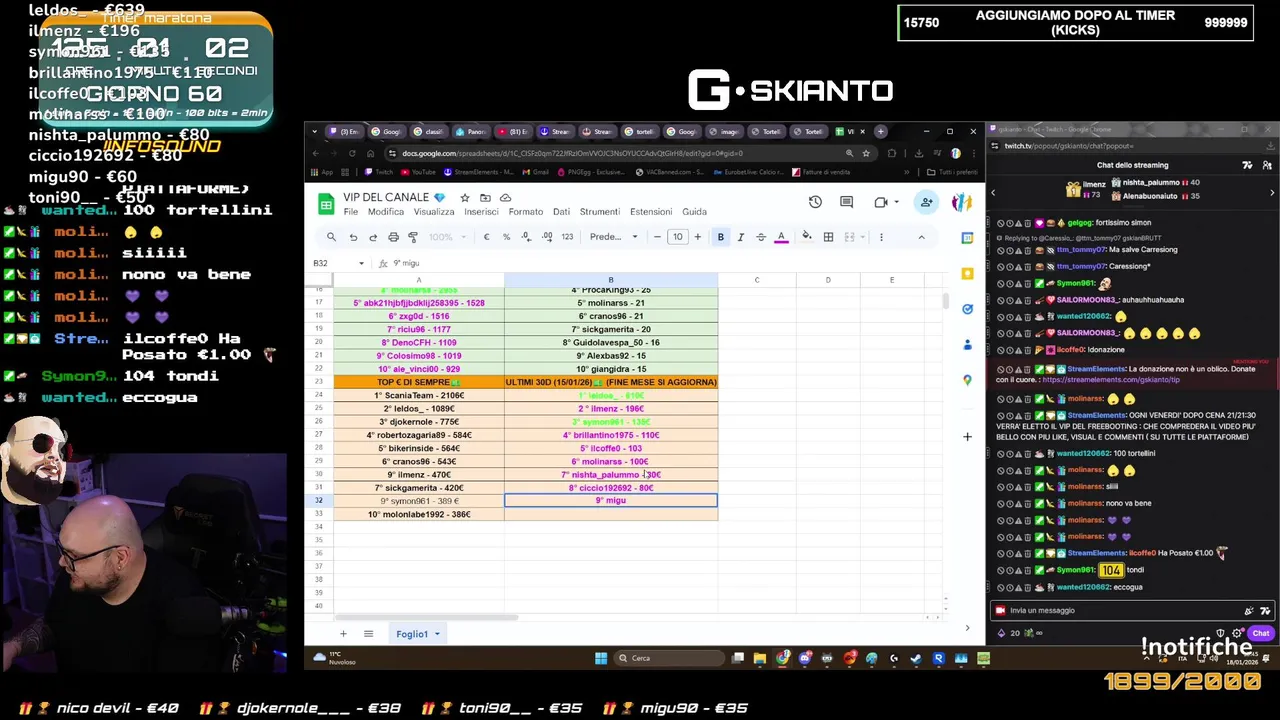This screenshot has height=720, width=1280.
Task: Click the Redo arrow in Sheets toolbar
Action: click(373, 237)
